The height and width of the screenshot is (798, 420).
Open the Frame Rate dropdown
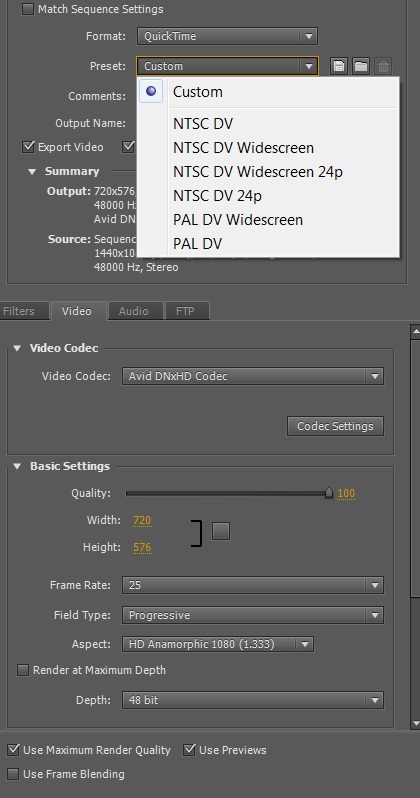[x=253, y=585]
